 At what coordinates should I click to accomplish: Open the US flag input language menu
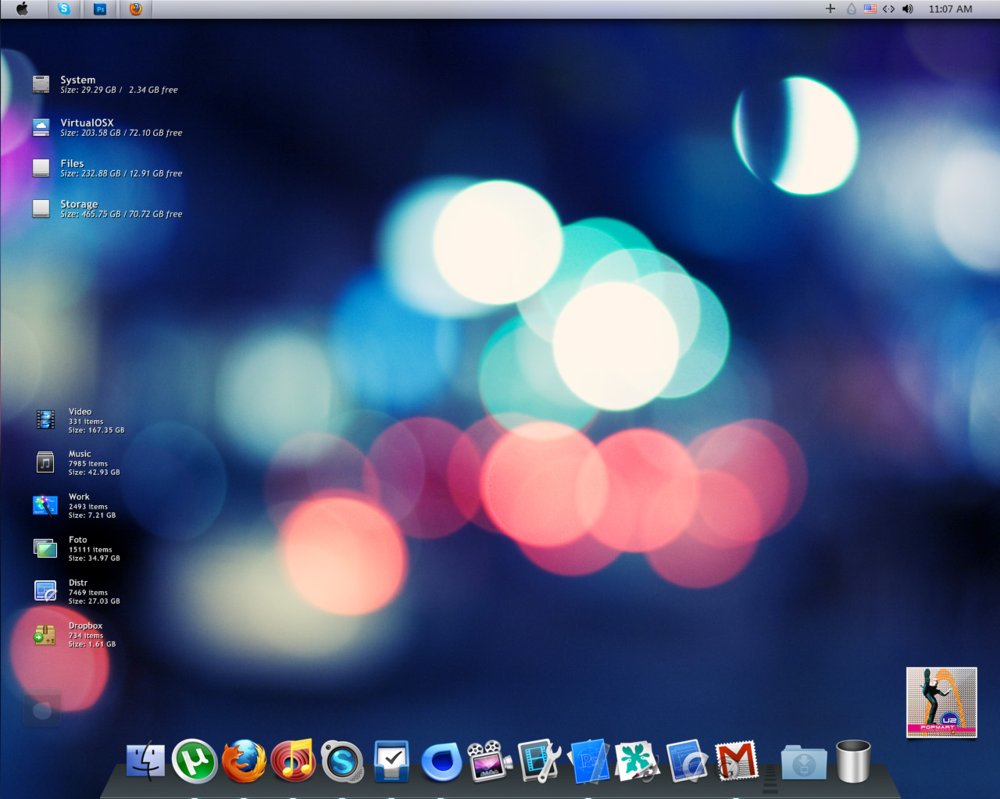tap(870, 9)
